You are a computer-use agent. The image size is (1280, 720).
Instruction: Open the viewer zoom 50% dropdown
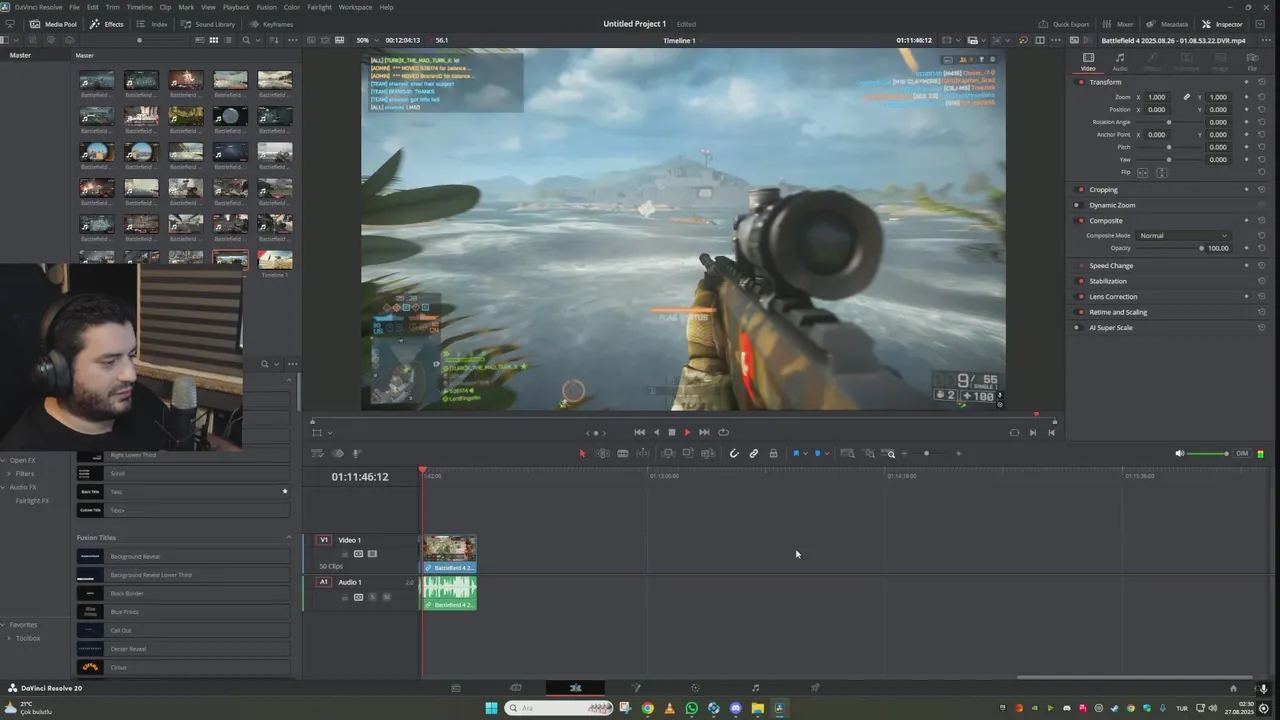tap(365, 40)
